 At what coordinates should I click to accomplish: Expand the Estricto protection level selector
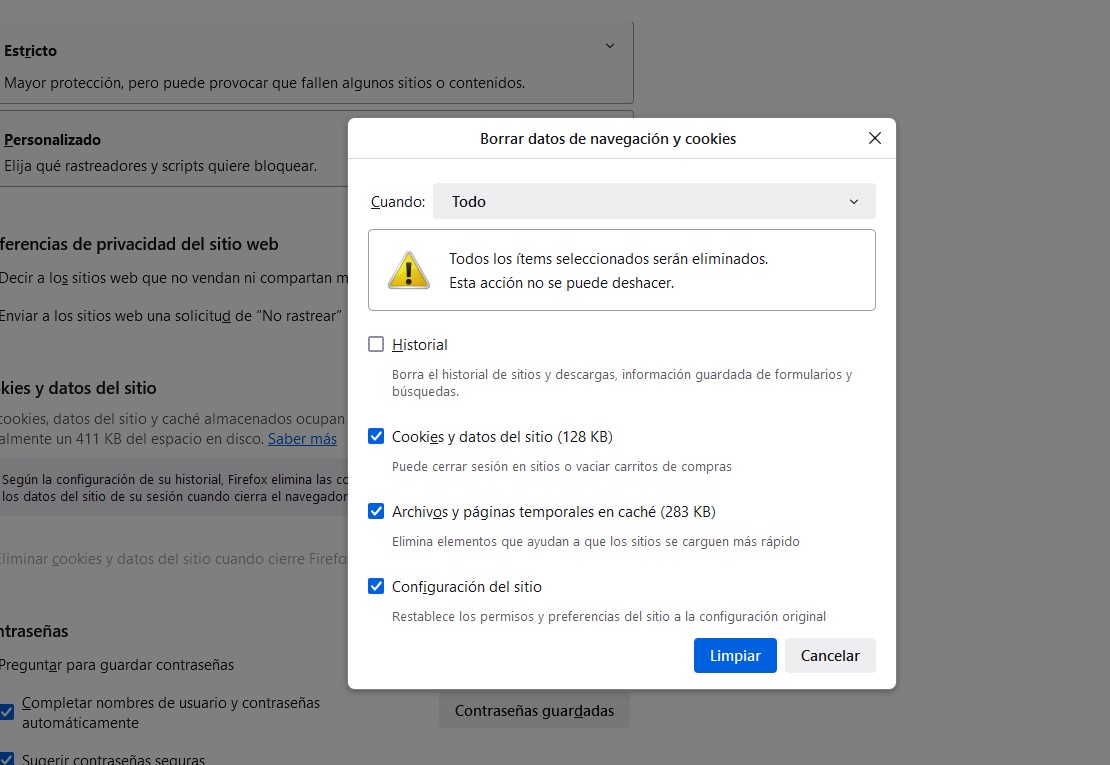coord(610,45)
